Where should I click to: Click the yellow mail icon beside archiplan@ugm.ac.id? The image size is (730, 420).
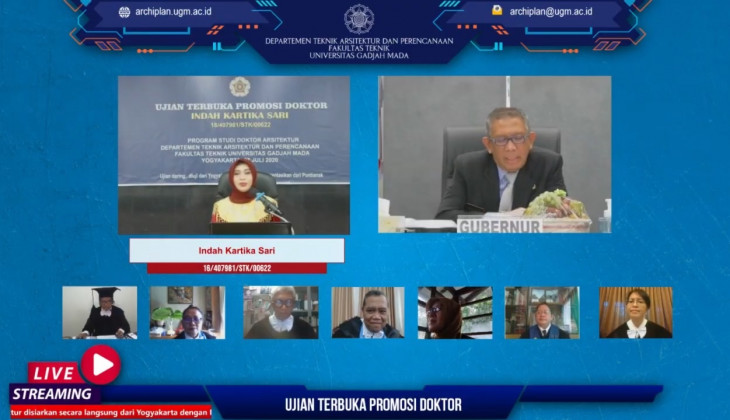(x=497, y=10)
